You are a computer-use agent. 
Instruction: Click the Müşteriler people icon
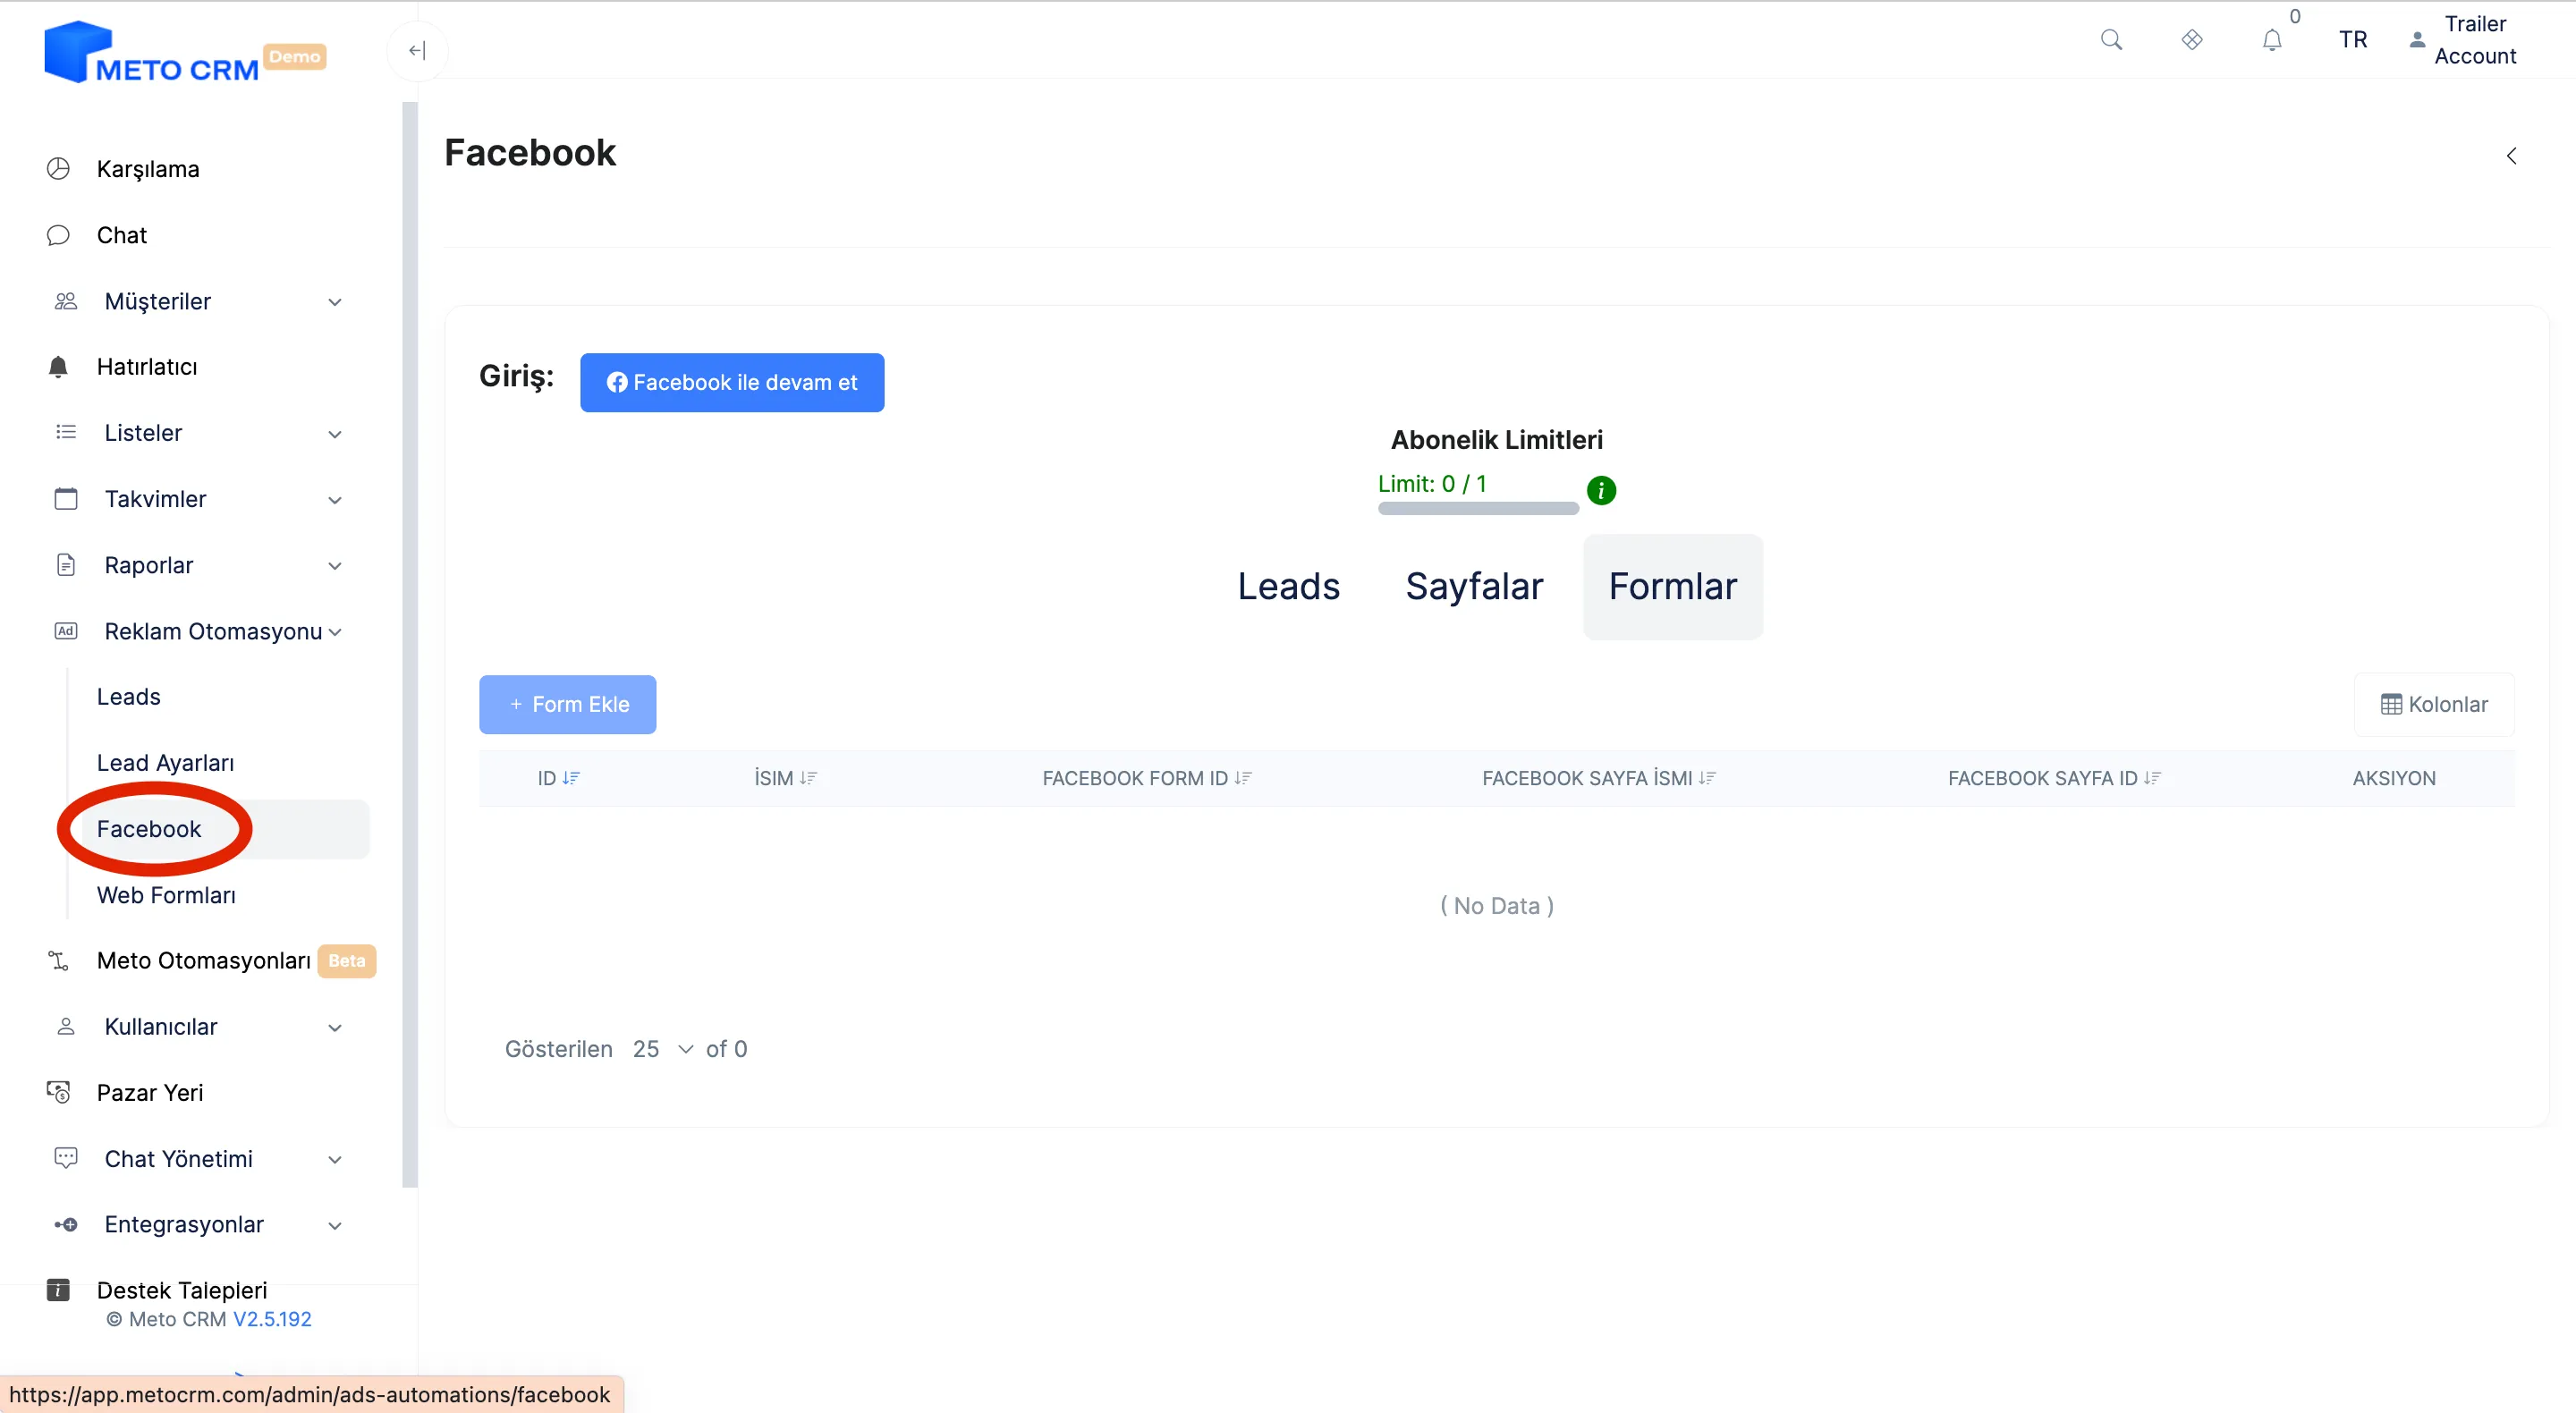click(66, 301)
